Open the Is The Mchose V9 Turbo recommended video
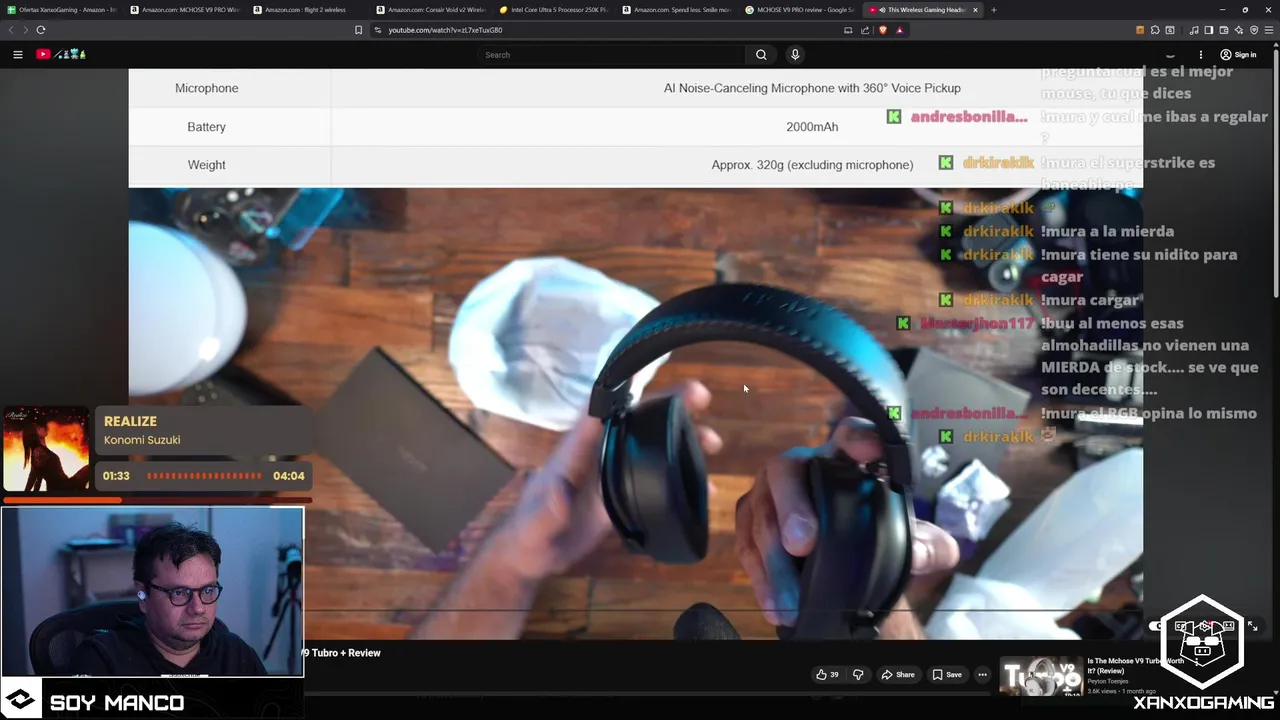Image resolution: width=1280 pixels, height=720 pixels. 1135,666
